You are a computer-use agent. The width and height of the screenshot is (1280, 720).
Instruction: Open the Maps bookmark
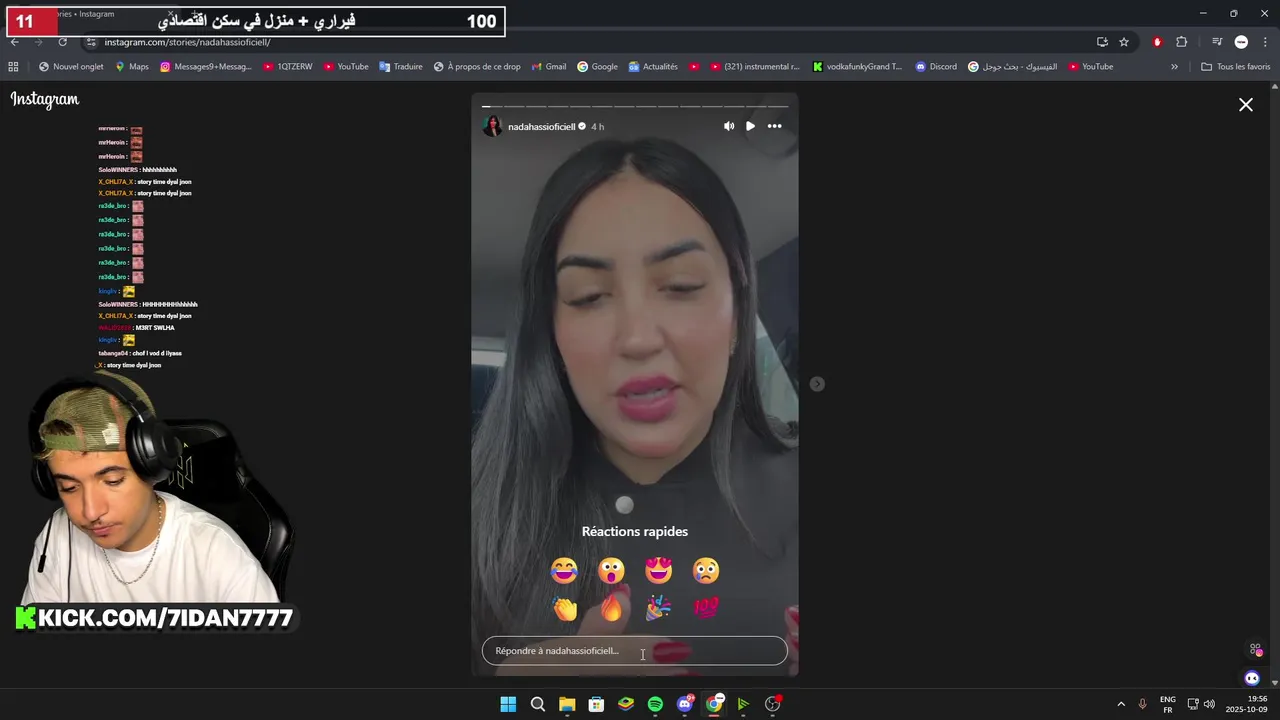coord(132,67)
